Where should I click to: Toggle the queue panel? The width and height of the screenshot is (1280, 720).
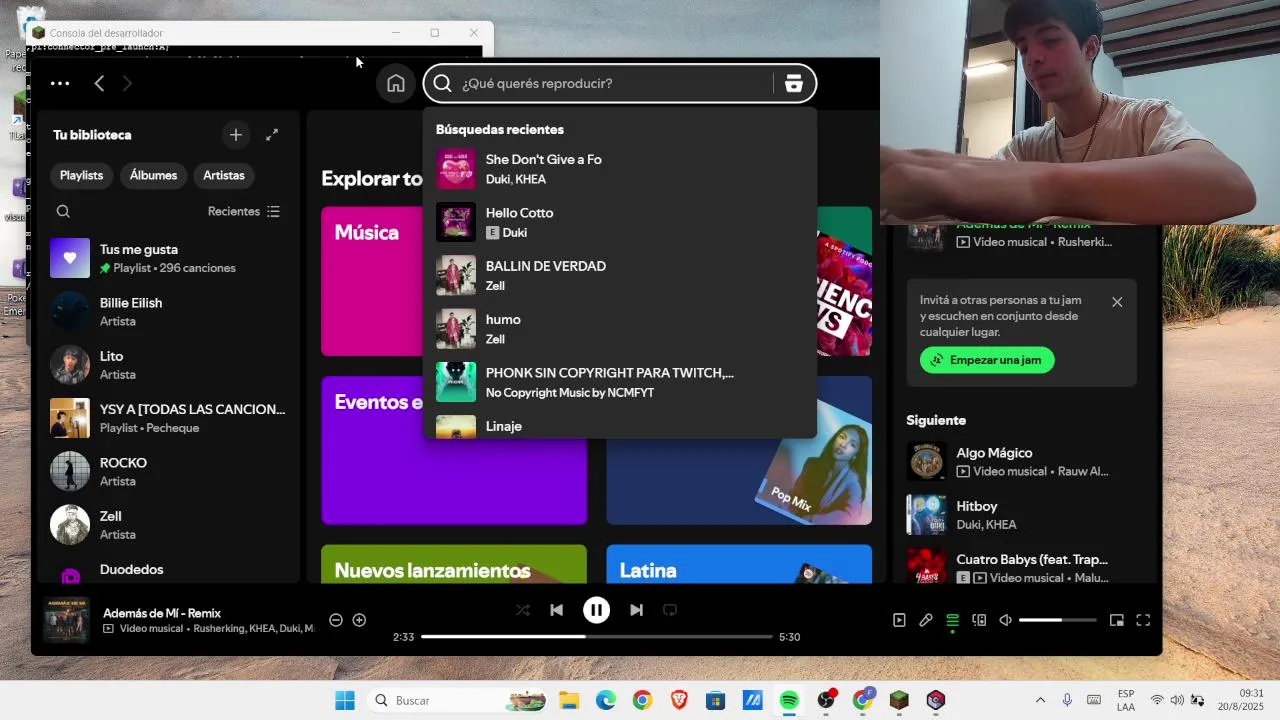click(952, 620)
